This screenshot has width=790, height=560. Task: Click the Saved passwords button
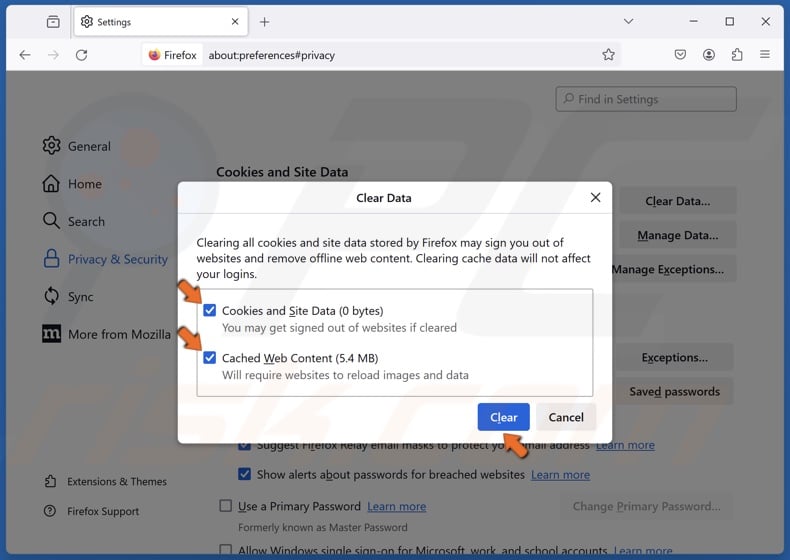(x=675, y=392)
